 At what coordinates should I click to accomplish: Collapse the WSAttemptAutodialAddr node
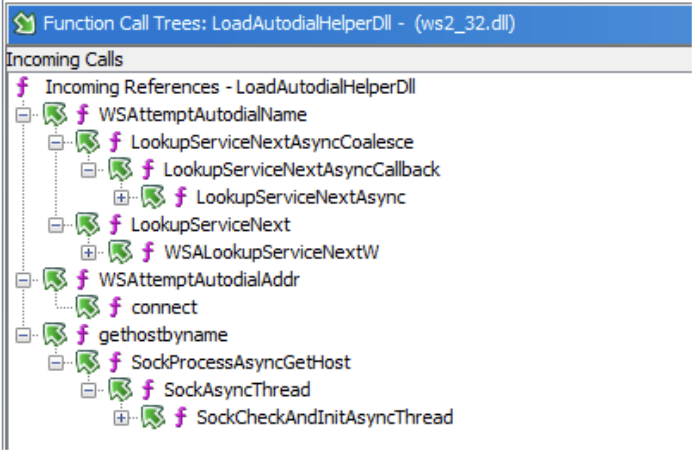23,280
